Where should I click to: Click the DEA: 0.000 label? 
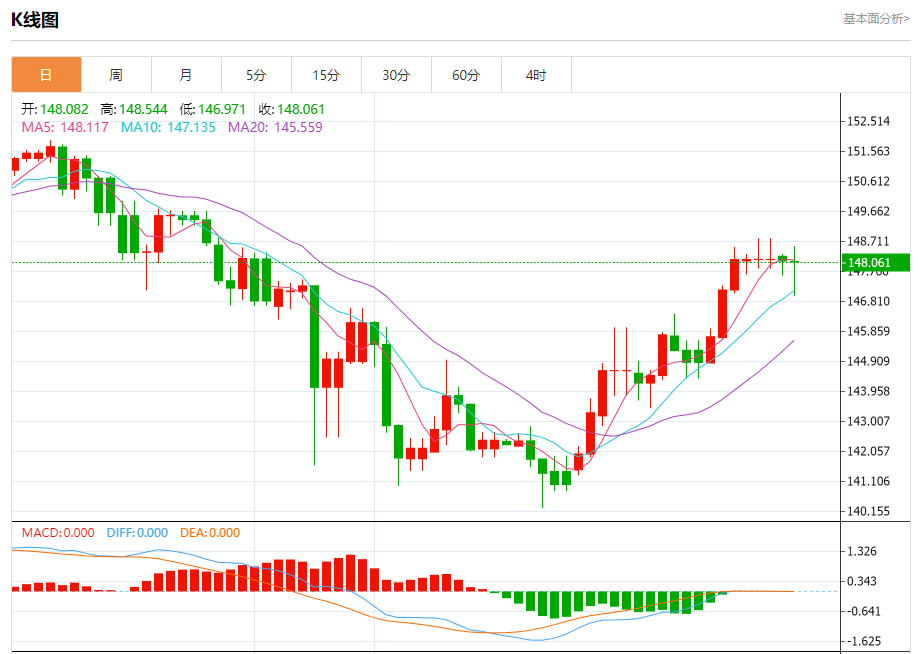(x=210, y=533)
